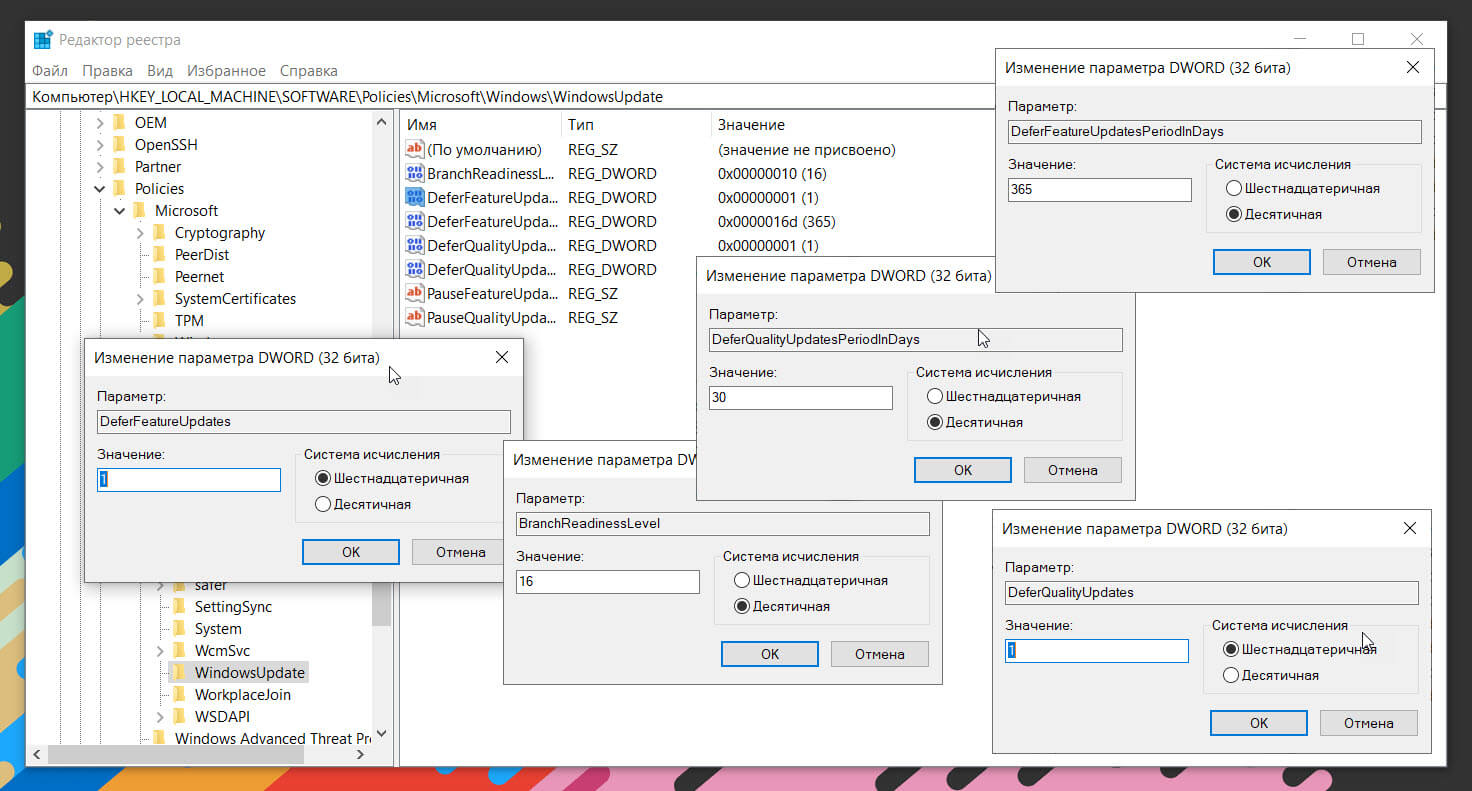Screen dimensions: 1472x791
Task: Click the Cryptography folder icon
Action: pos(159,233)
